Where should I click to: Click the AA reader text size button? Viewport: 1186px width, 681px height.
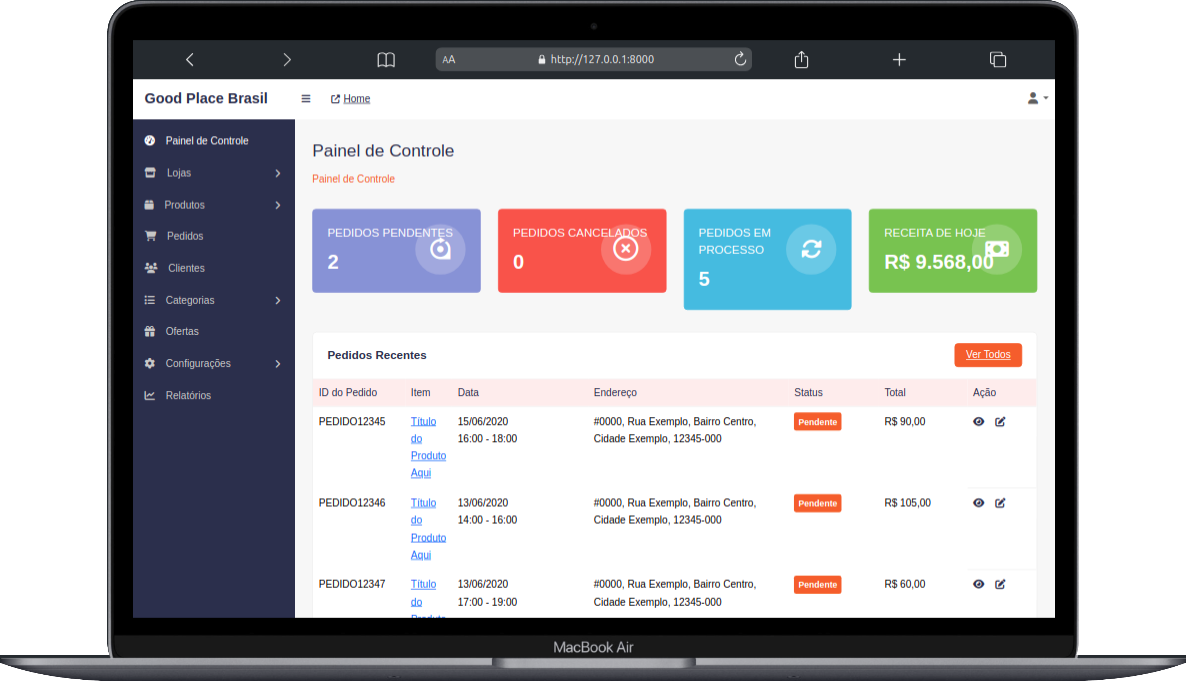tap(449, 60)
